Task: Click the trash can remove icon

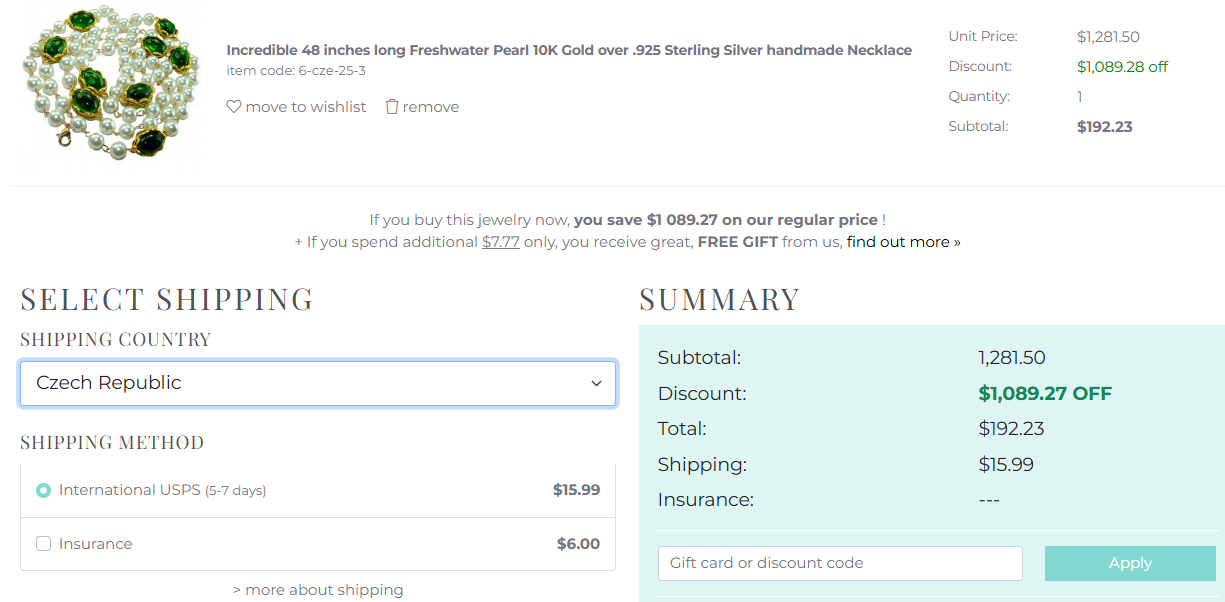Action: coord(392,106)
